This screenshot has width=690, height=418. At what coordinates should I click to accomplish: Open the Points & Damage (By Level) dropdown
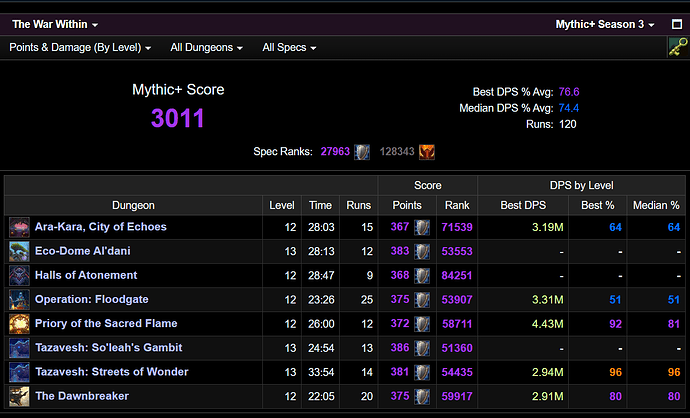[x=80, y=47]
